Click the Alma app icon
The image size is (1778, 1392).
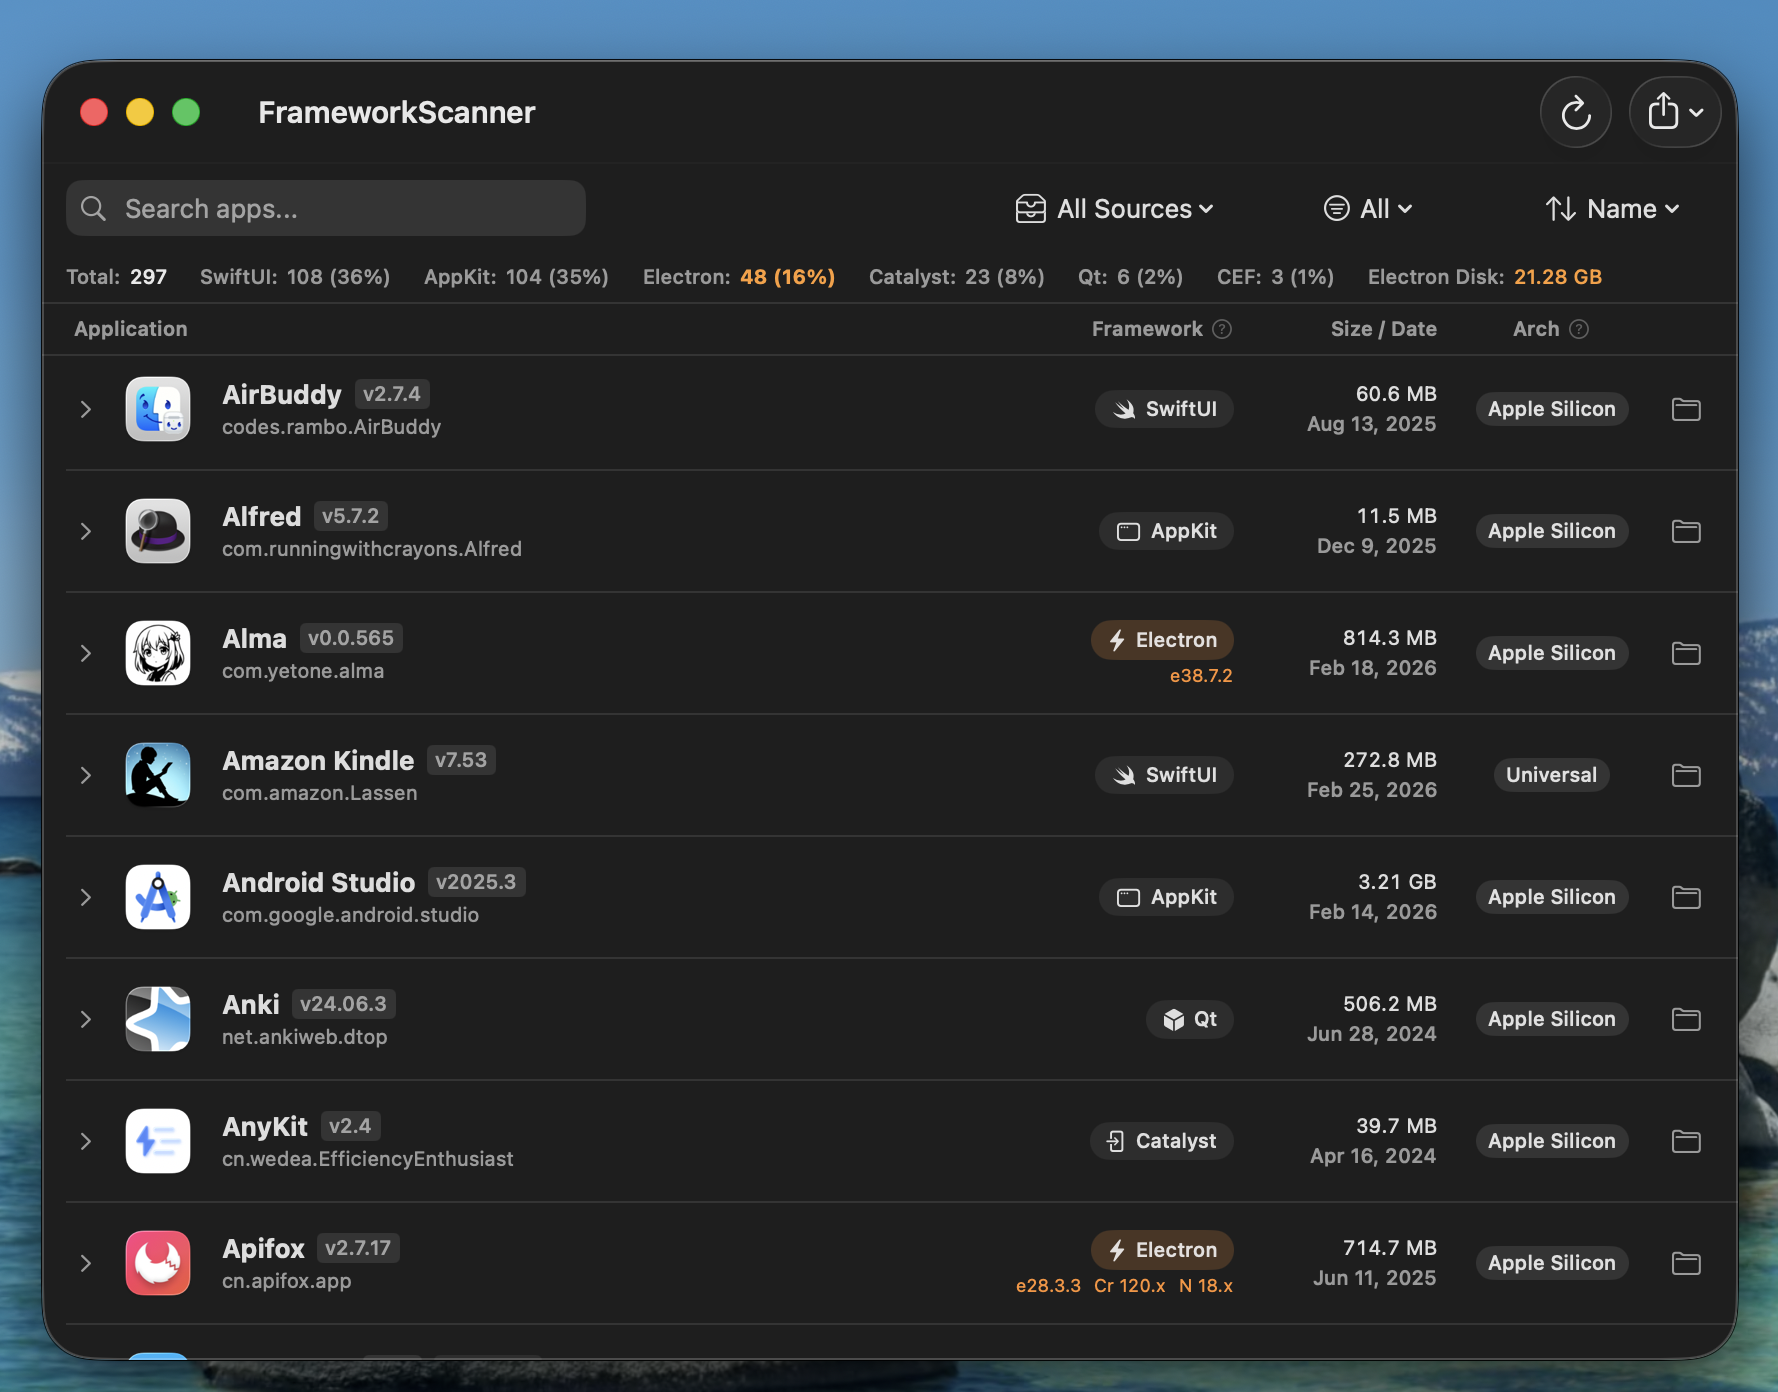(x=158, y=653)
